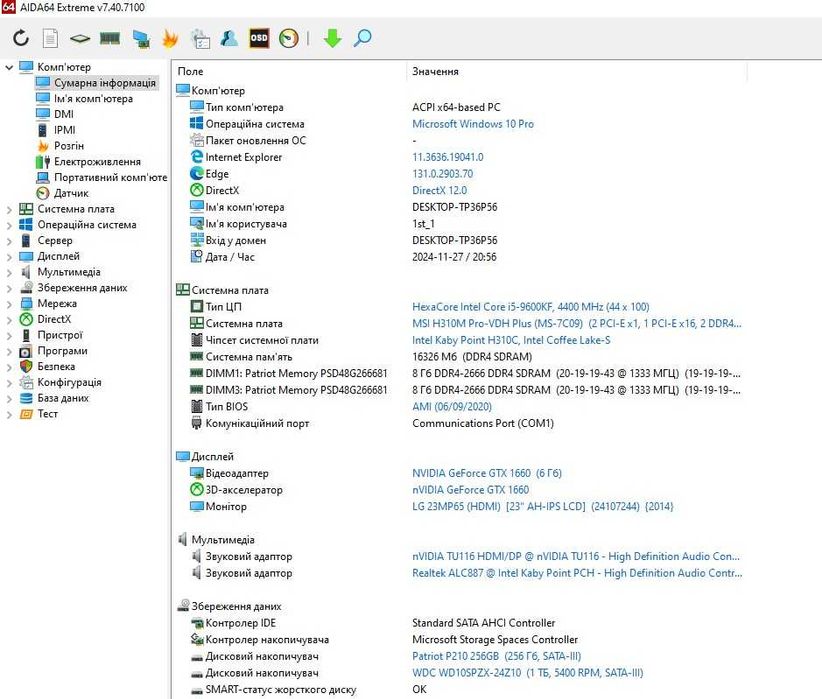Expand the Операційна система tree node

[x=9, y=225]
